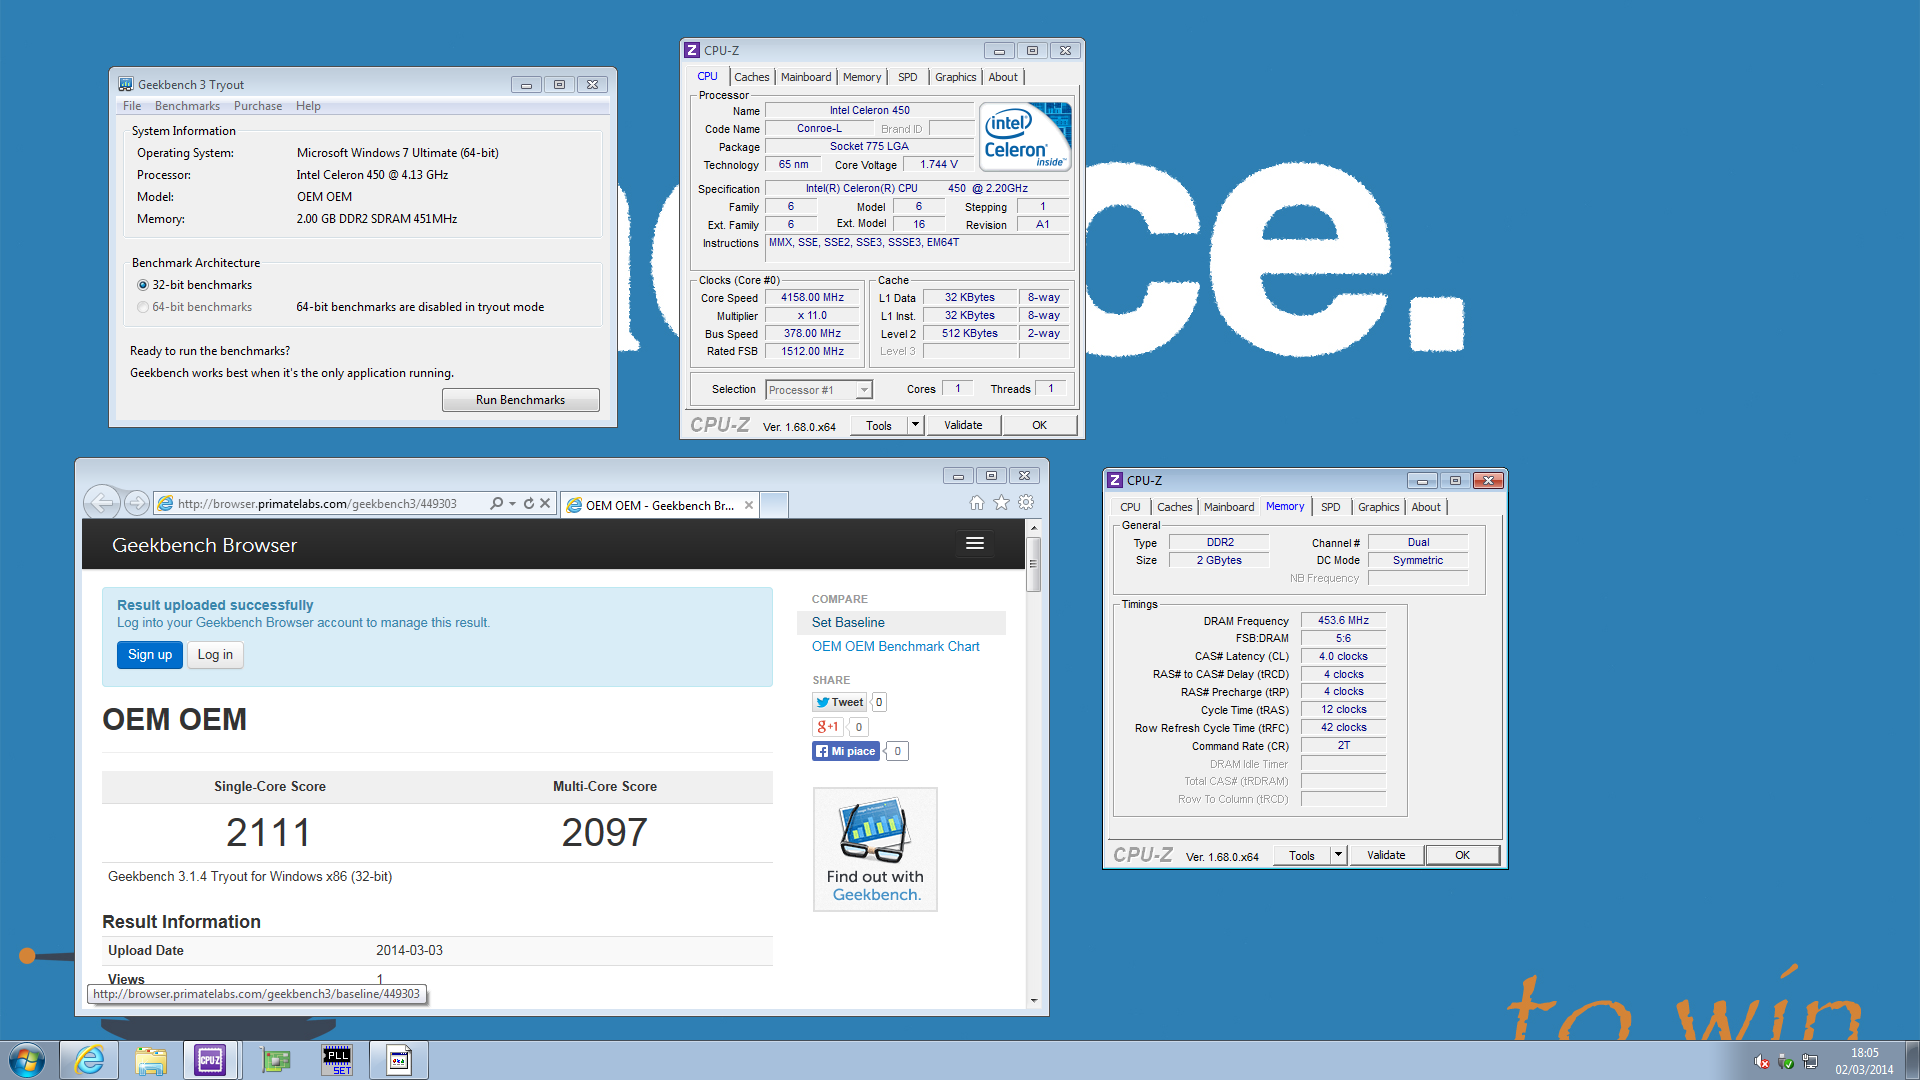
Task: Open OEM OEM Benchmark Chart link
Action: pyautogui.click(x=895, y=646)
